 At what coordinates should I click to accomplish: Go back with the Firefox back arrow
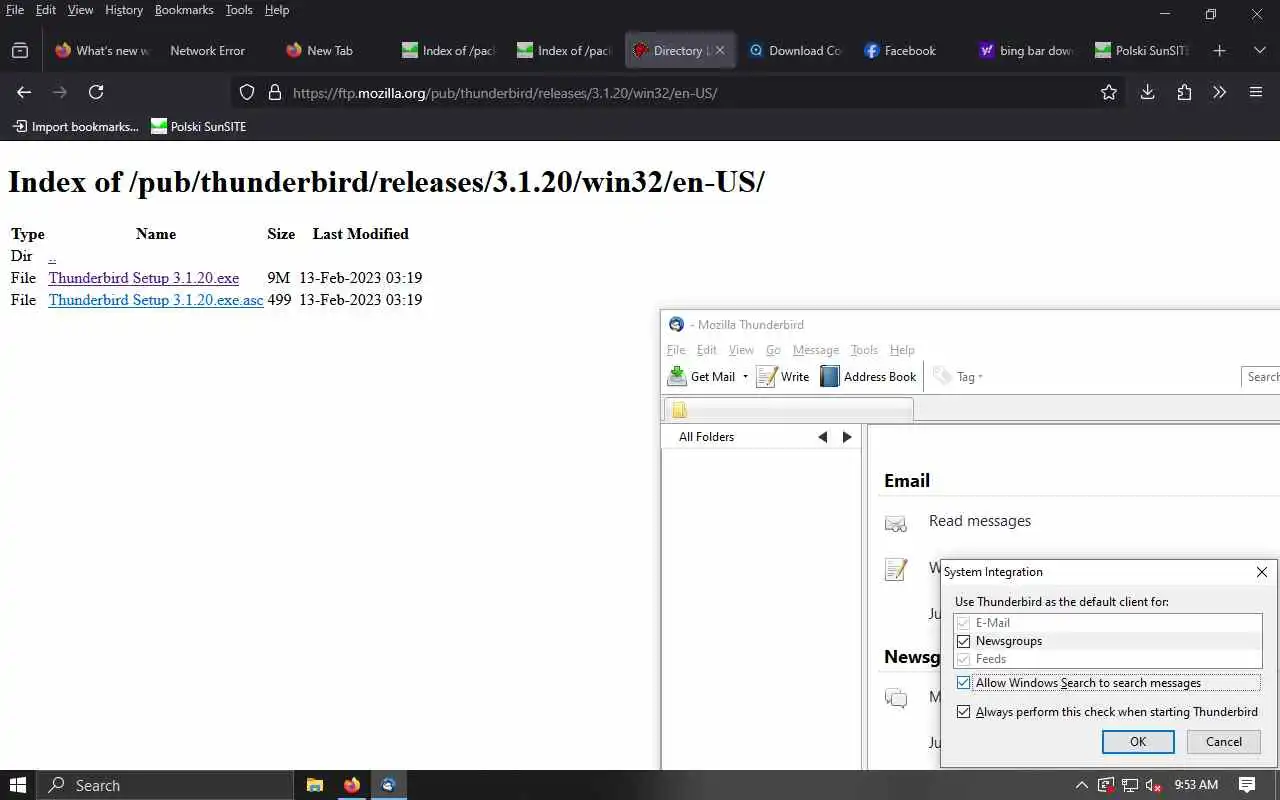(x=24, y=92)
